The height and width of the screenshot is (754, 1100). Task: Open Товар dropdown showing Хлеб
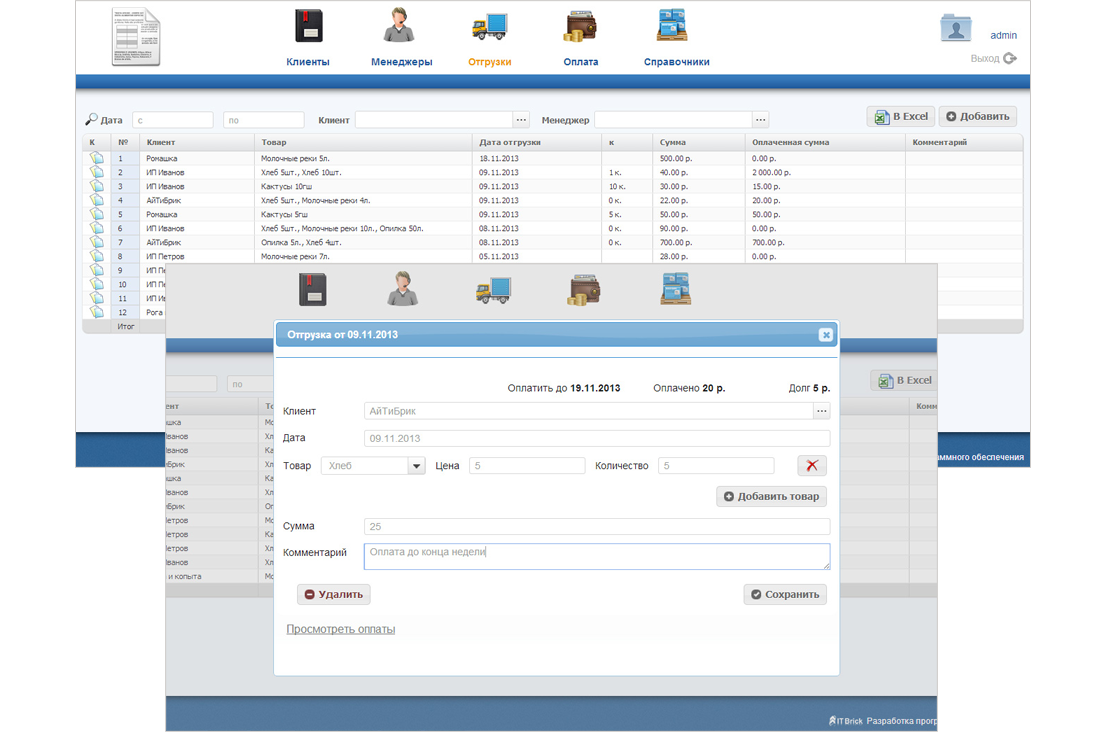pos(373,466)
